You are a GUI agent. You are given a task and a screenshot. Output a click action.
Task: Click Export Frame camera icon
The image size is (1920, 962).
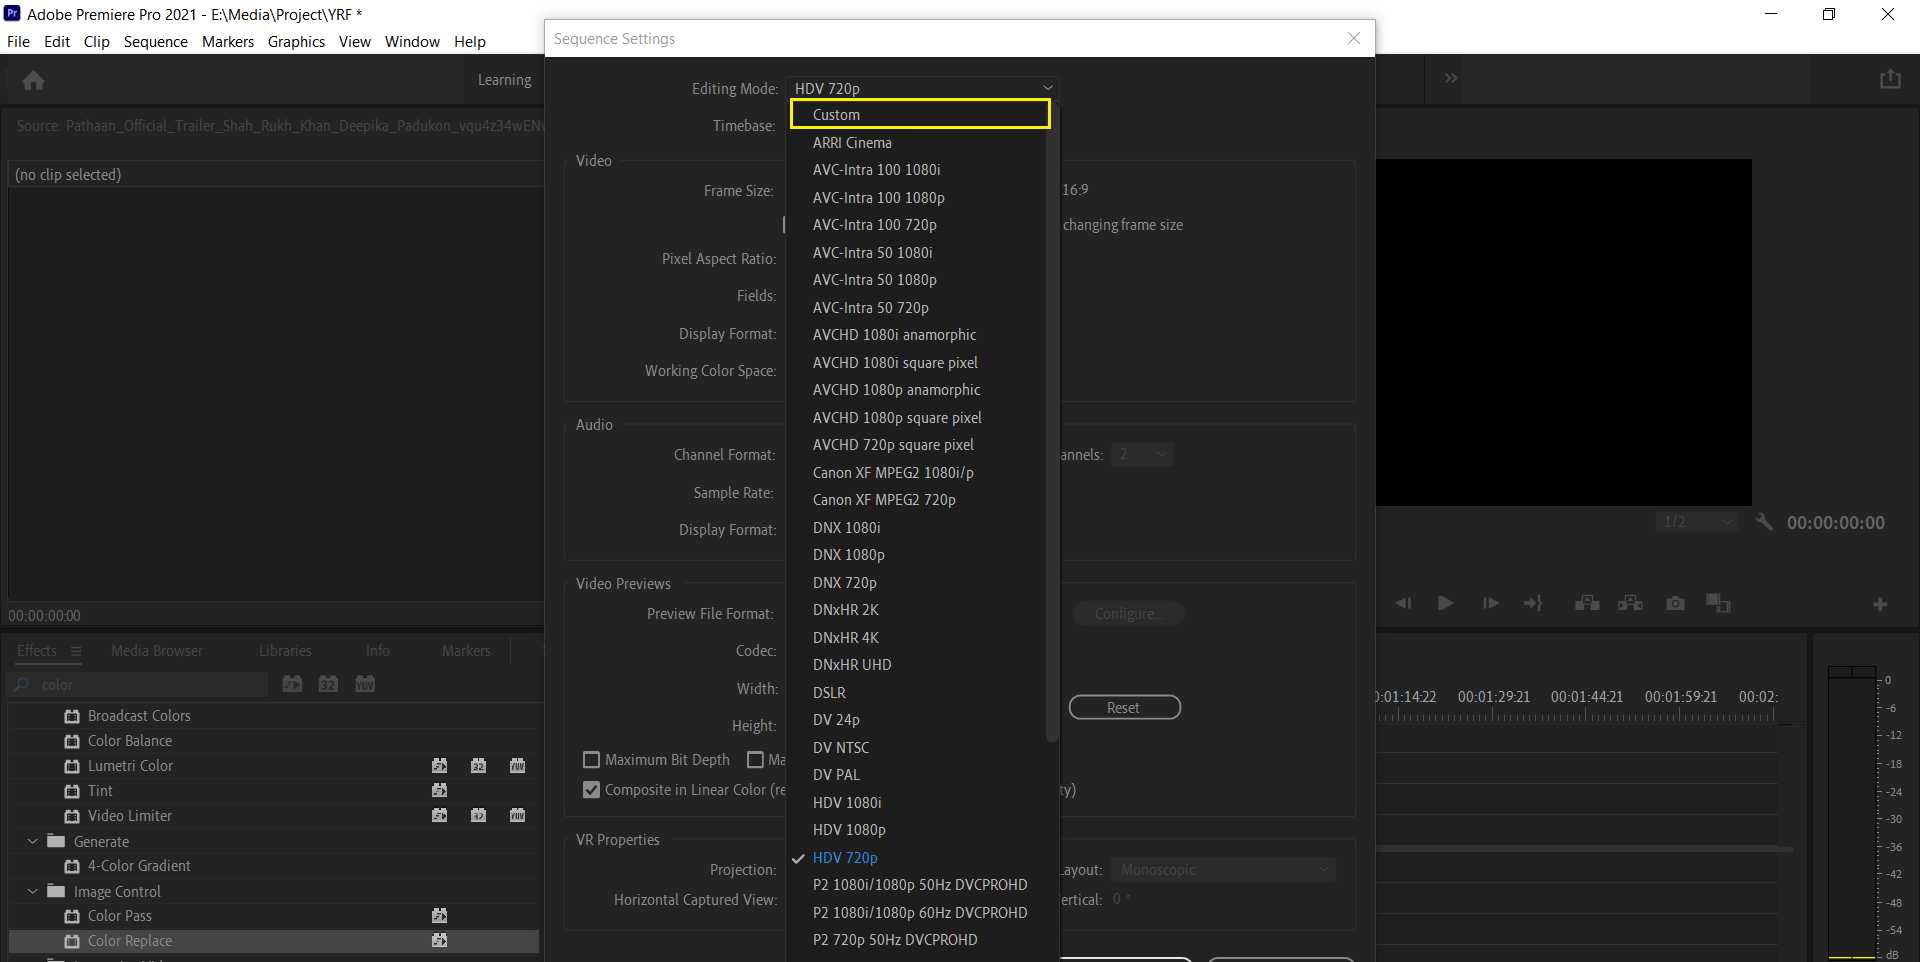click(x=1675, y=603)
